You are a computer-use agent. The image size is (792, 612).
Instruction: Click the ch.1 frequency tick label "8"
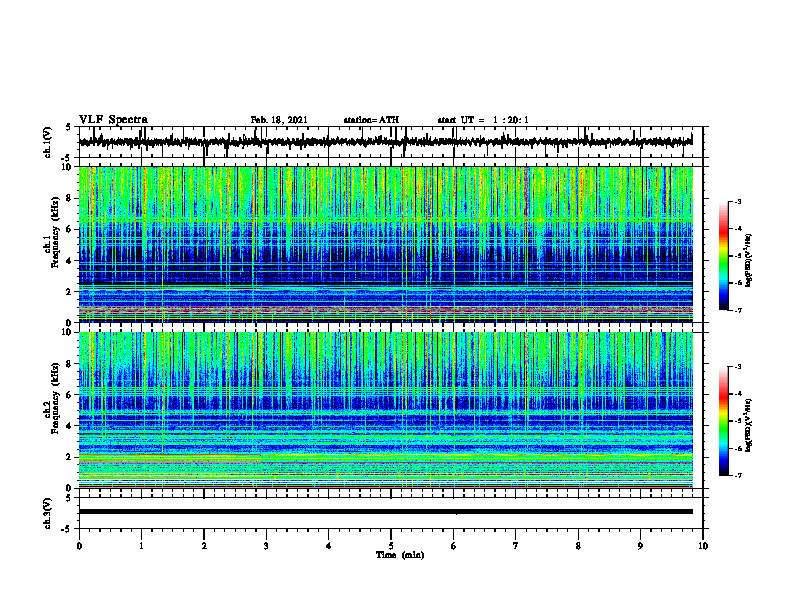(70, 198)
